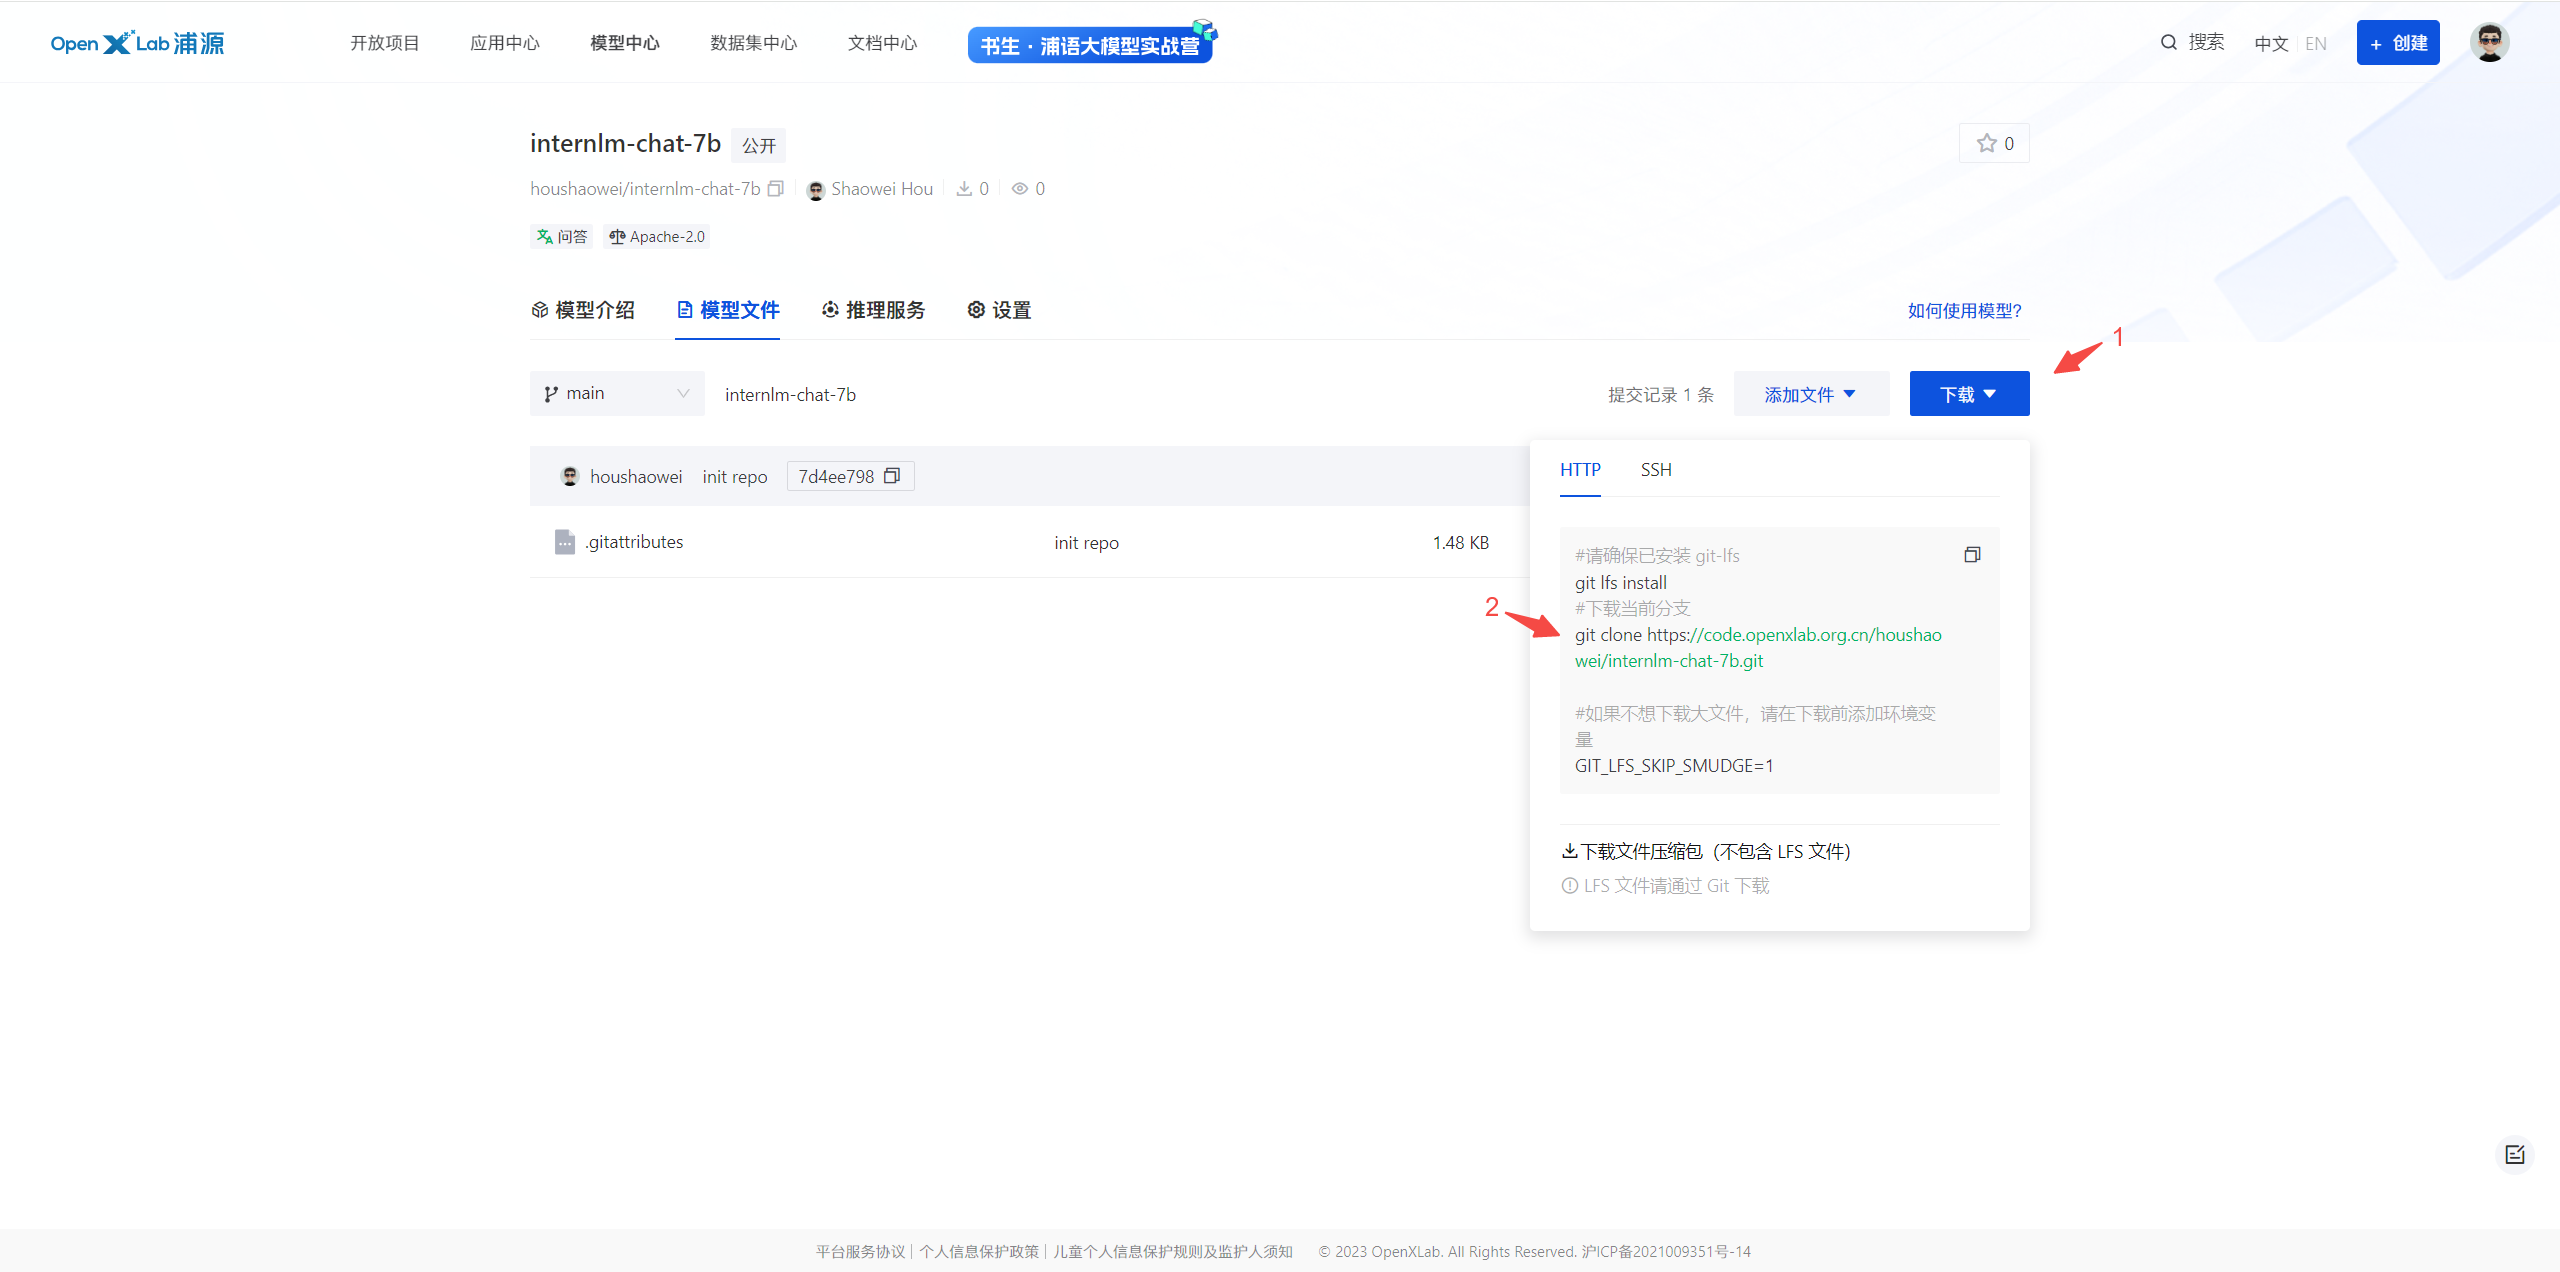Click the Shaowei Hou author name
The image size is (2560, 1272).
[x=882, y=189]
